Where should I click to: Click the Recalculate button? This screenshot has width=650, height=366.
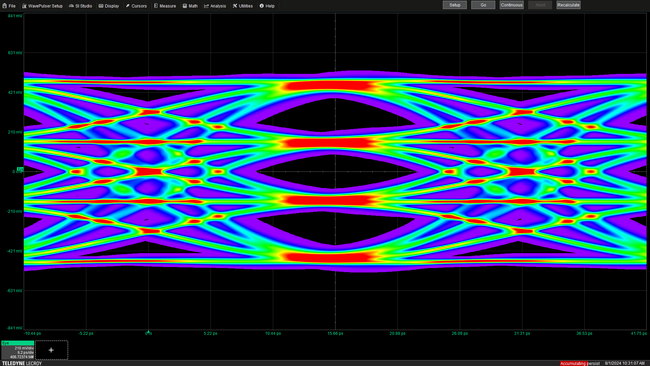(568, 5)
